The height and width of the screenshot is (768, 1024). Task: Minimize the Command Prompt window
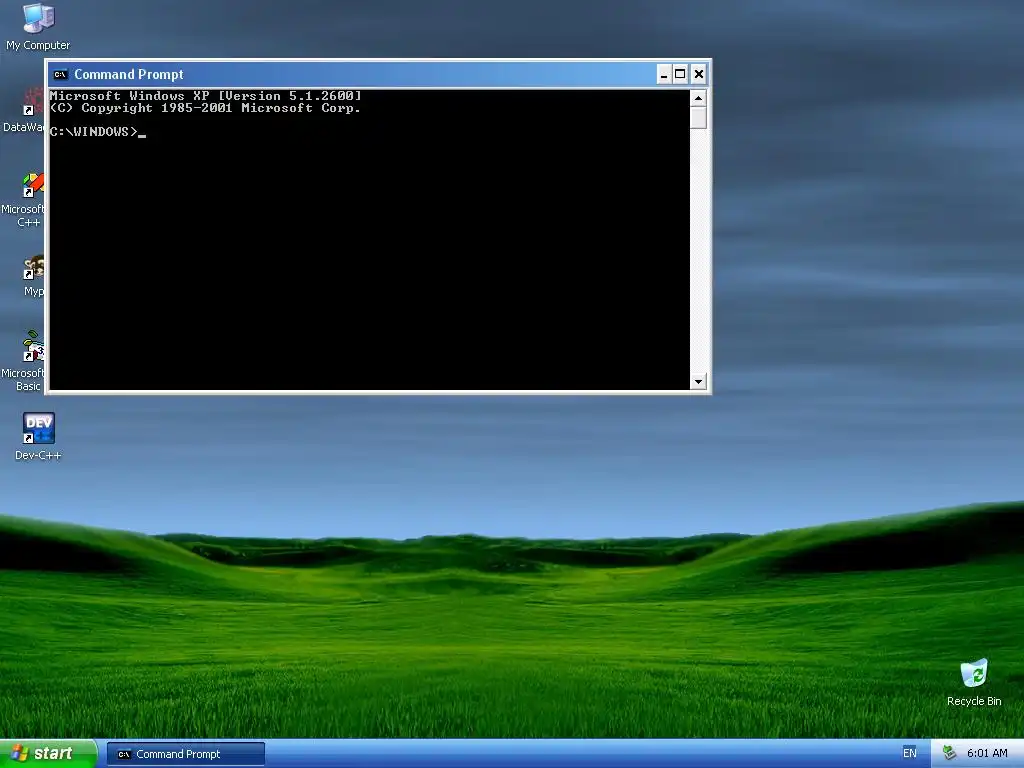[664, 74]
